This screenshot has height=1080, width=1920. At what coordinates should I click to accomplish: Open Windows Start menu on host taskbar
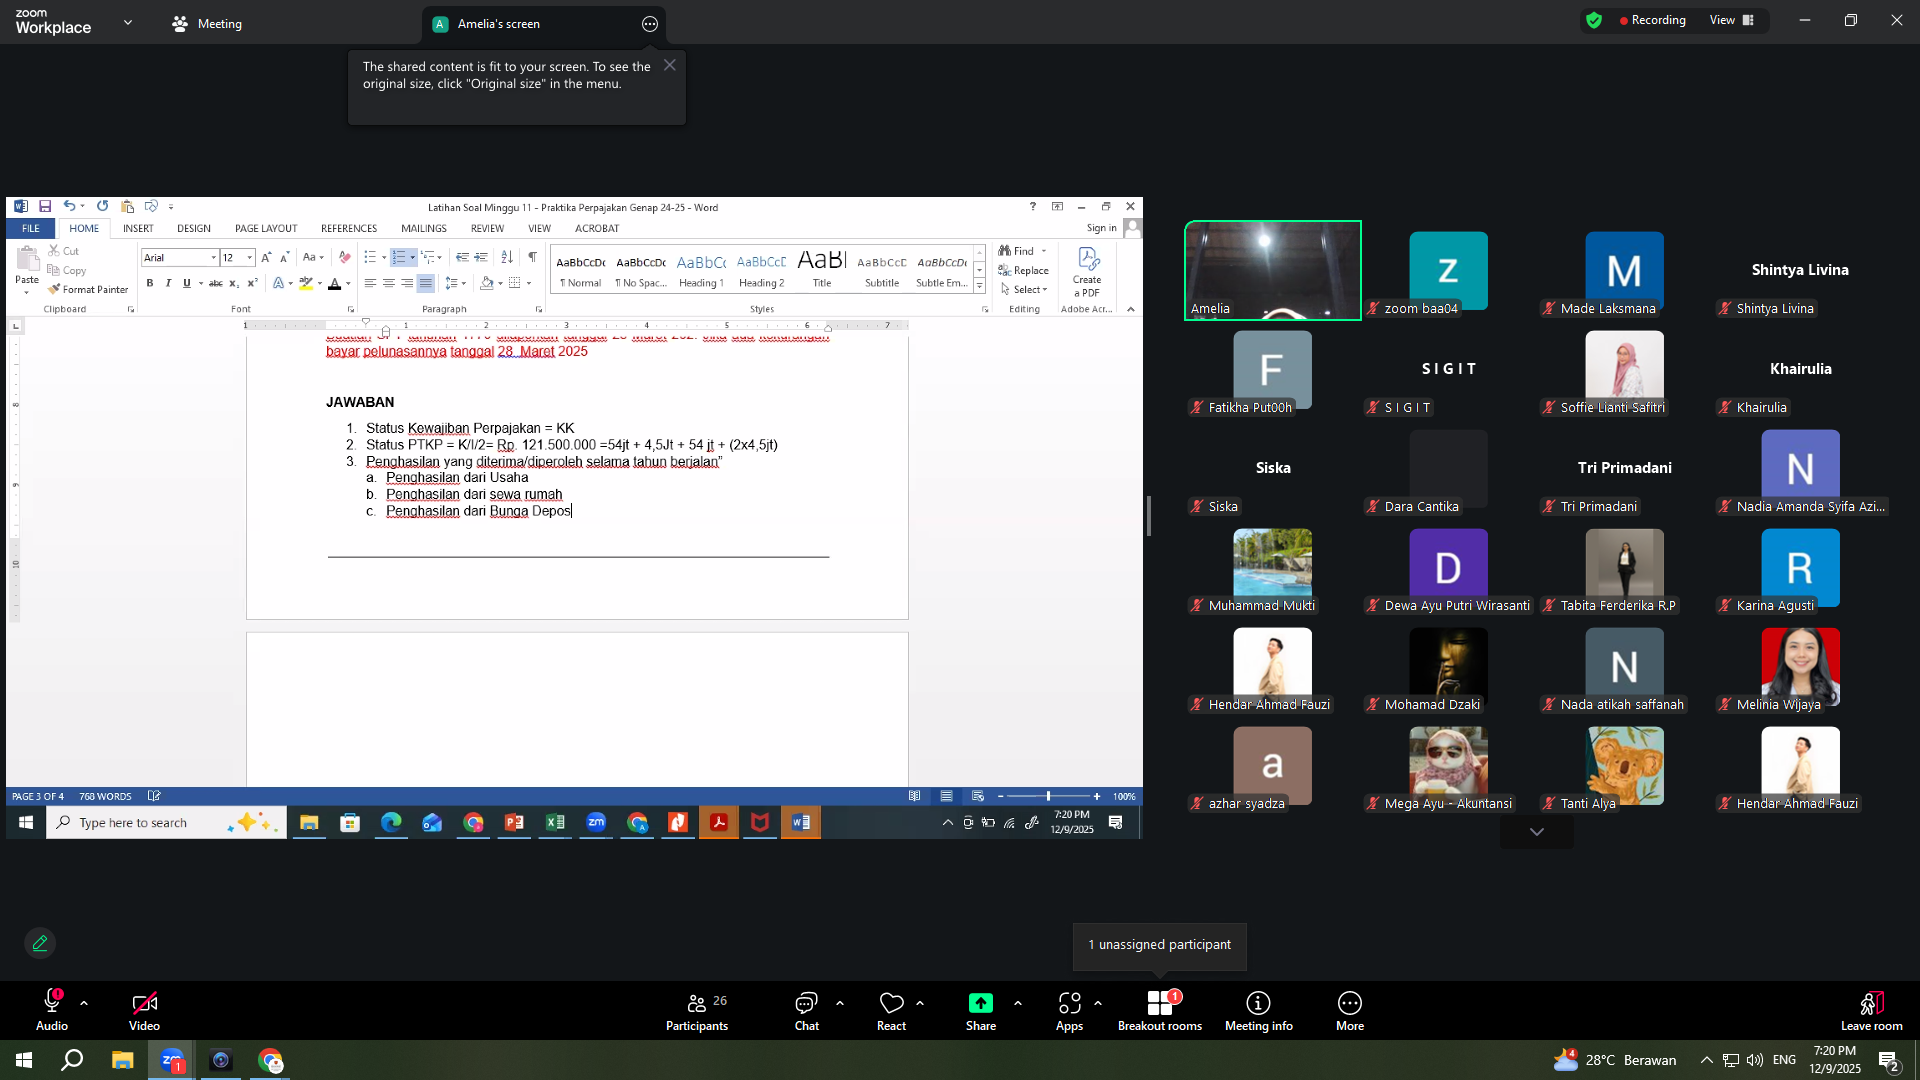click(24, 1060)
